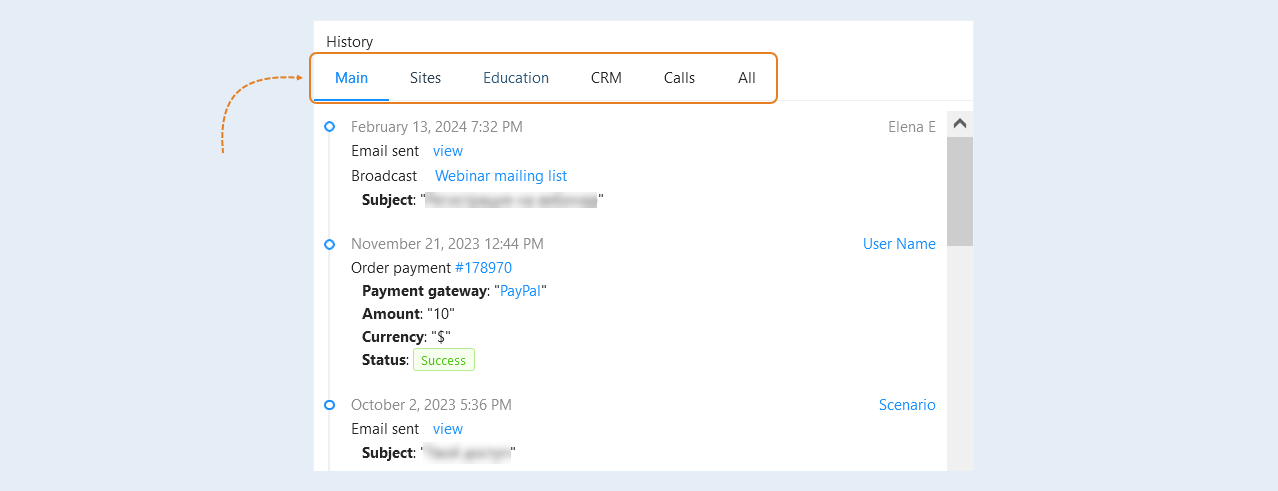Image resolution: width=1278 pixels, height=491 pixels.
Task: Open the CRM tab
Action: click(606, 78)
